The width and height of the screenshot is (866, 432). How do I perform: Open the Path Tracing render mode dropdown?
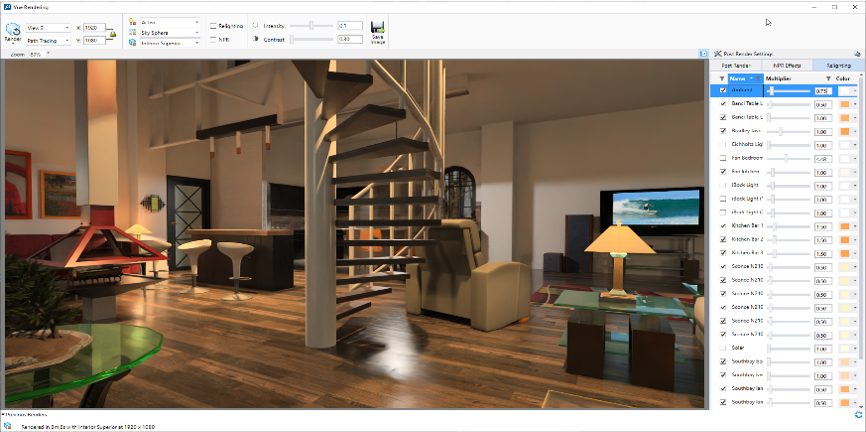click(46, 41)
